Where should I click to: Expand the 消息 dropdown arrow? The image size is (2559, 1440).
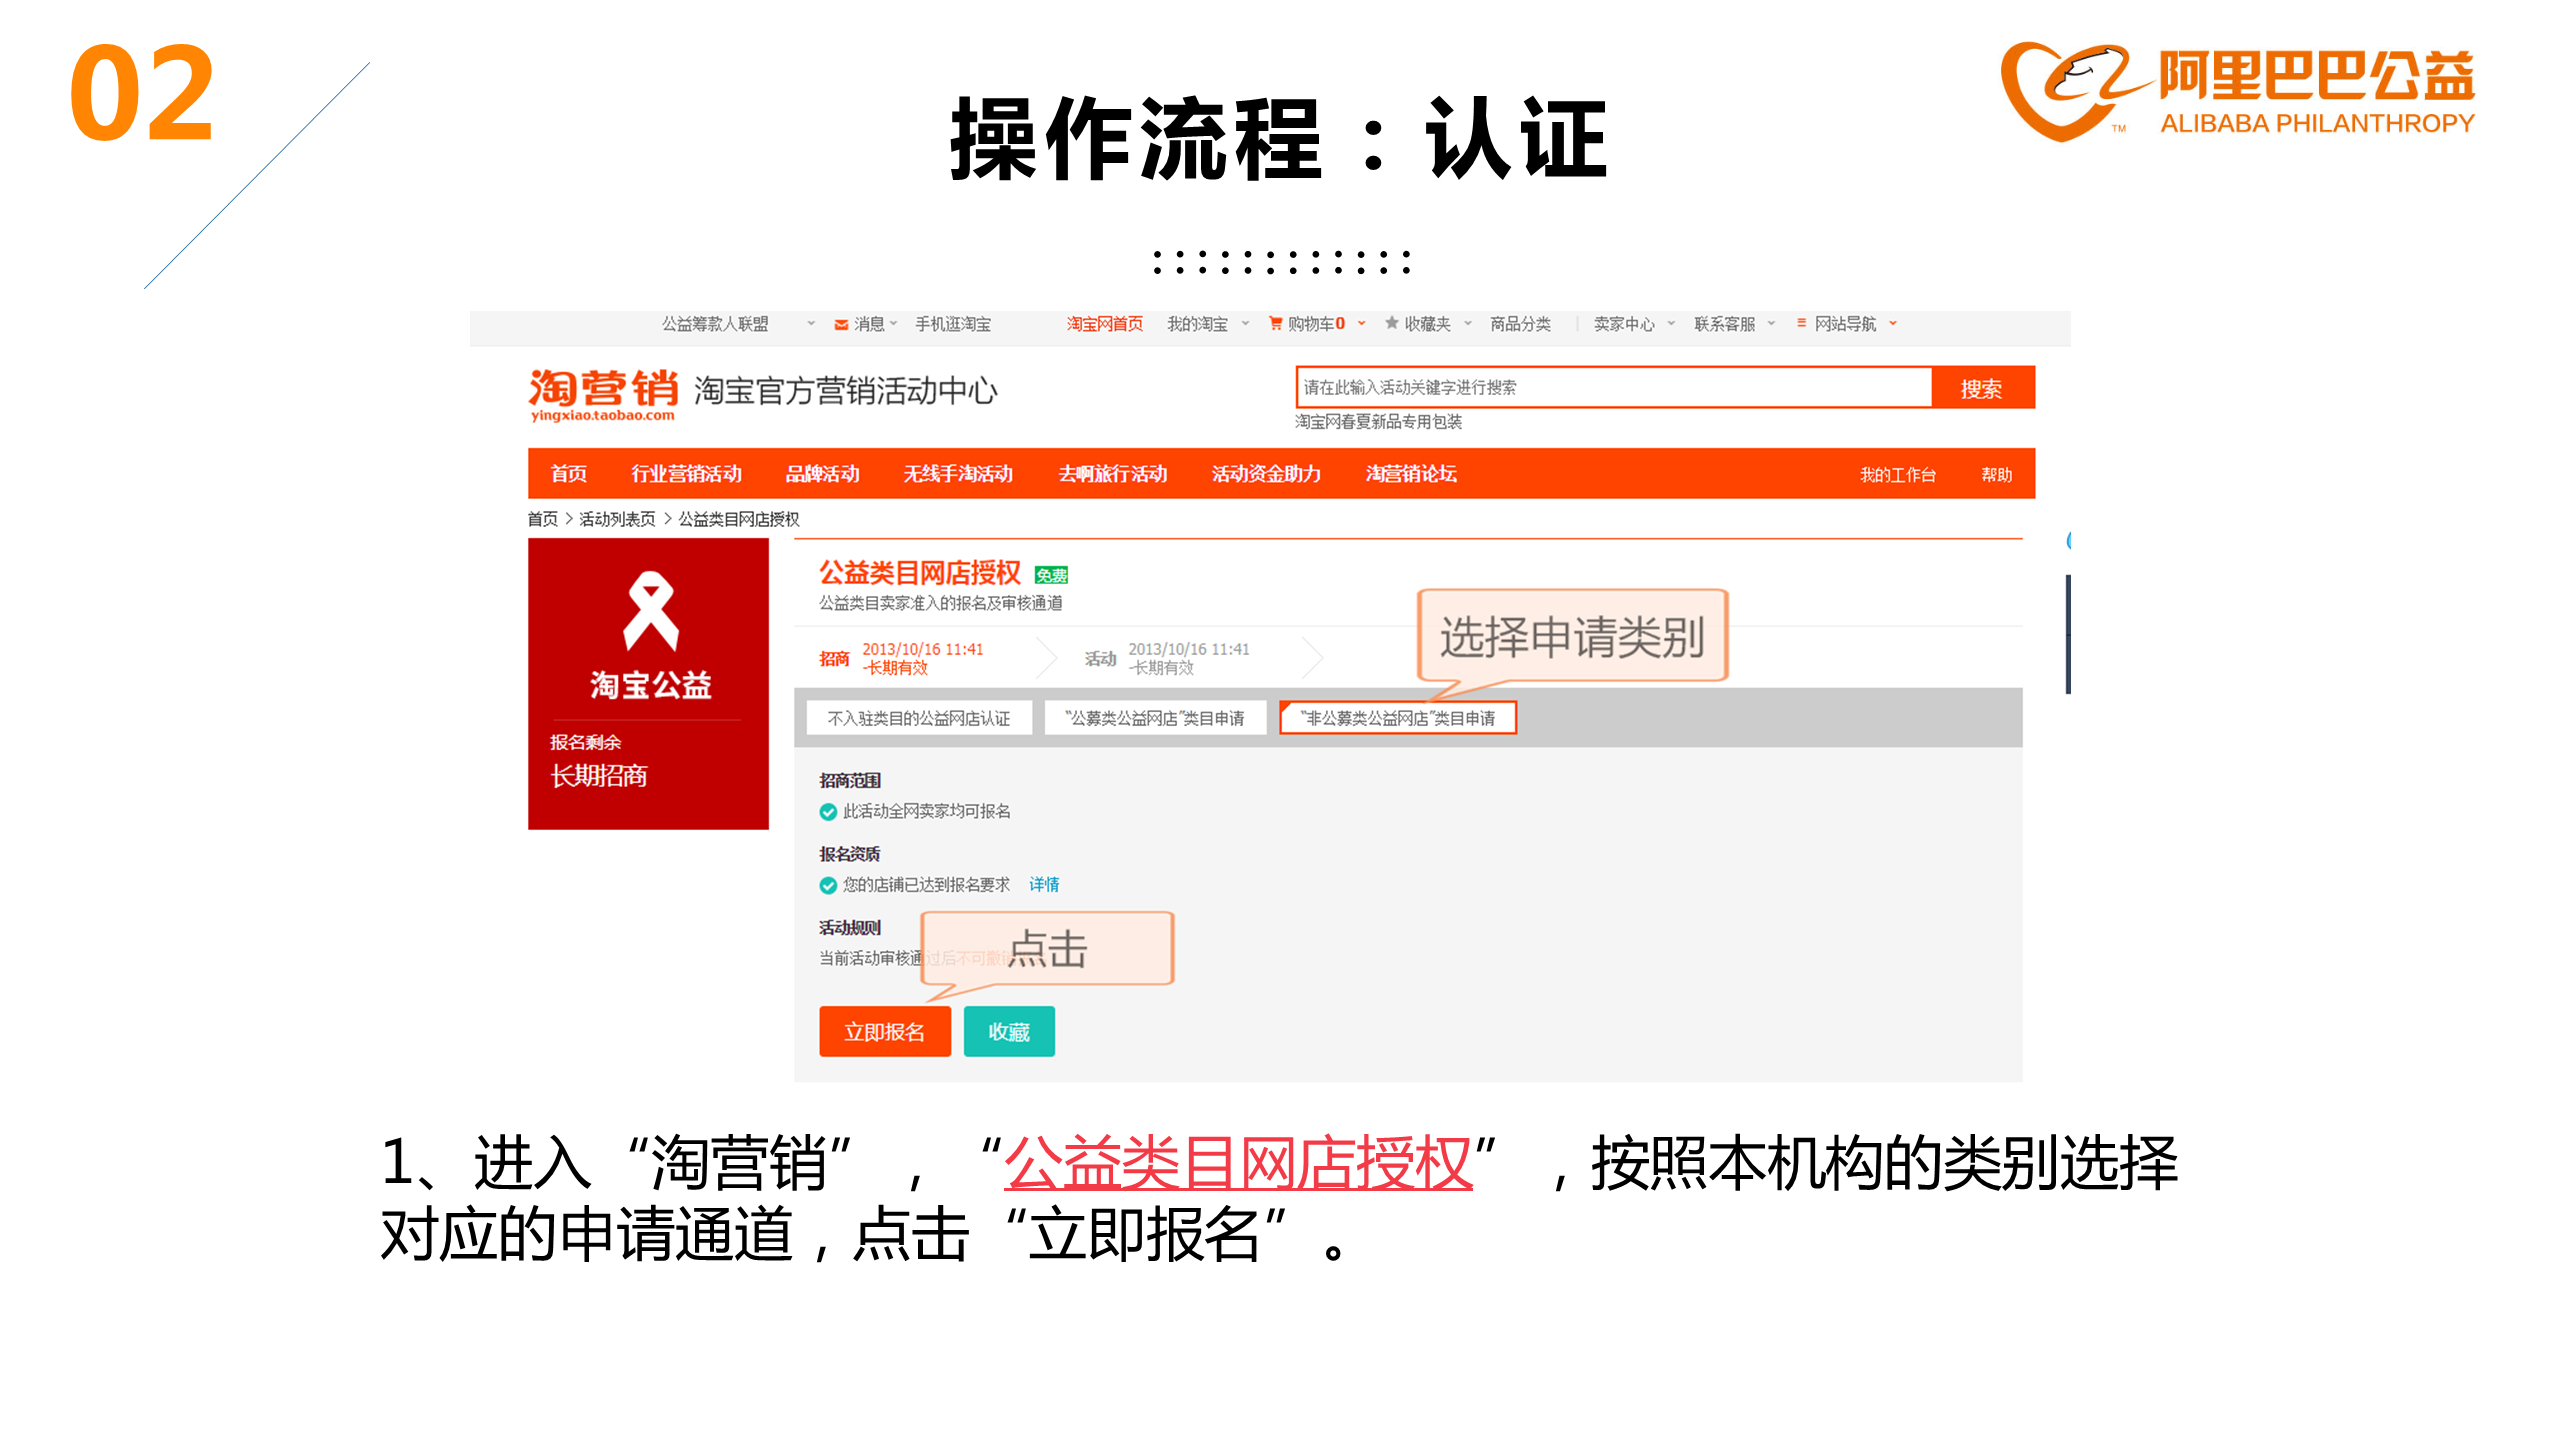[x=893, y=324]
